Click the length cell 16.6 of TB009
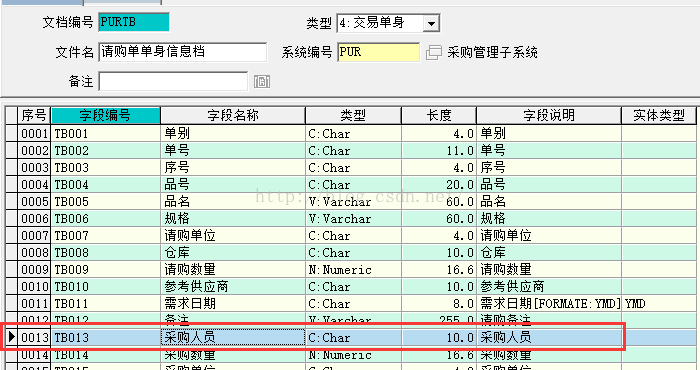 (x=439, y=269)
